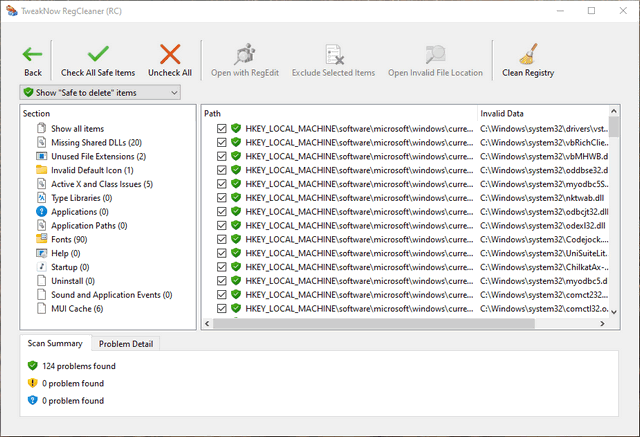640x437 pixels.
Task: Click the Check All Safe Items checkmark
Action: pyautogui.click(x=98, y=55)
